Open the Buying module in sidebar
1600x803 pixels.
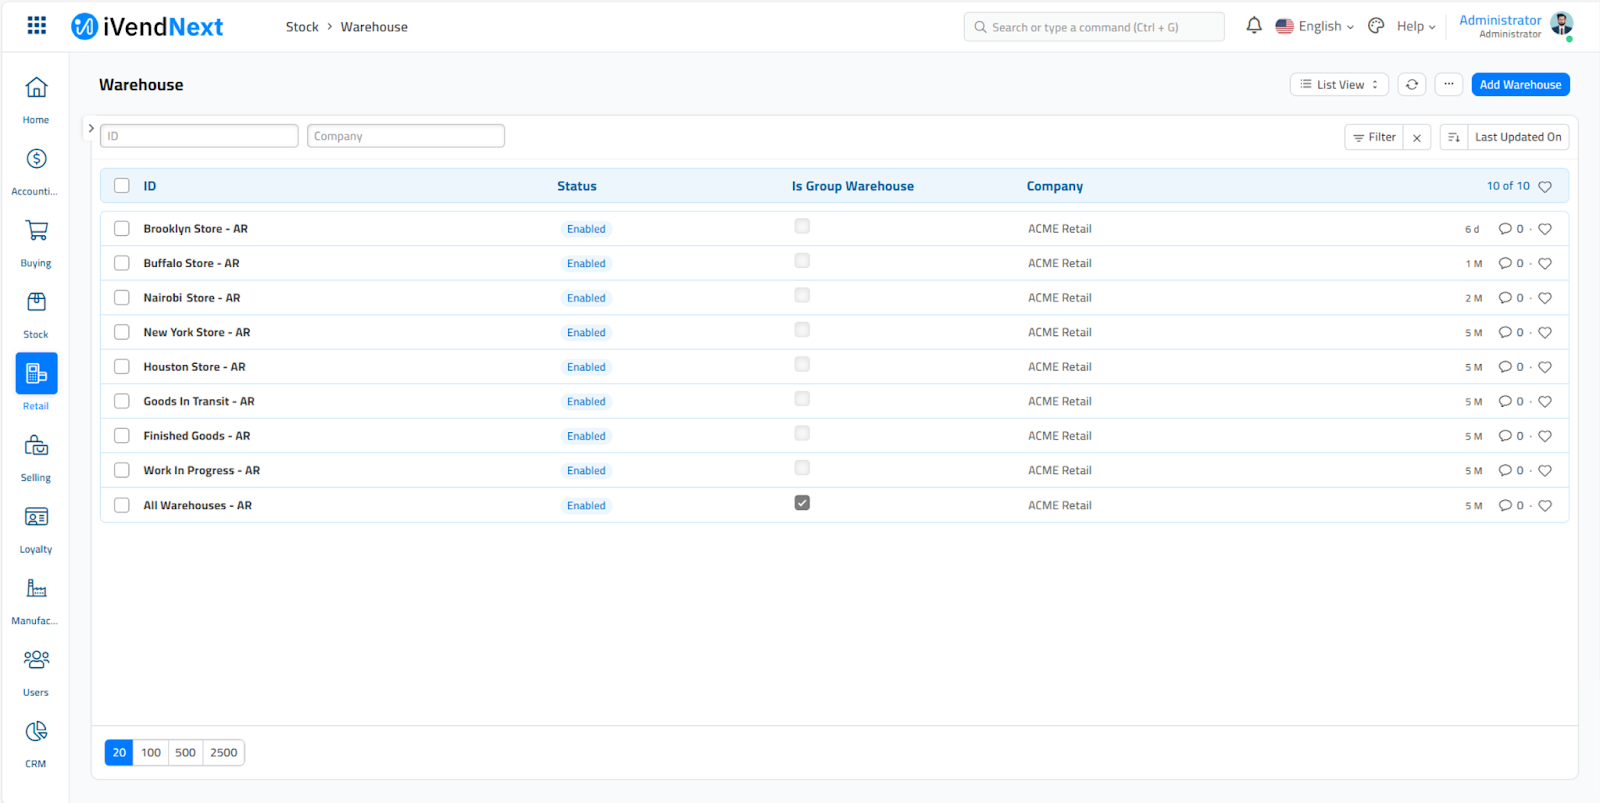36,231
